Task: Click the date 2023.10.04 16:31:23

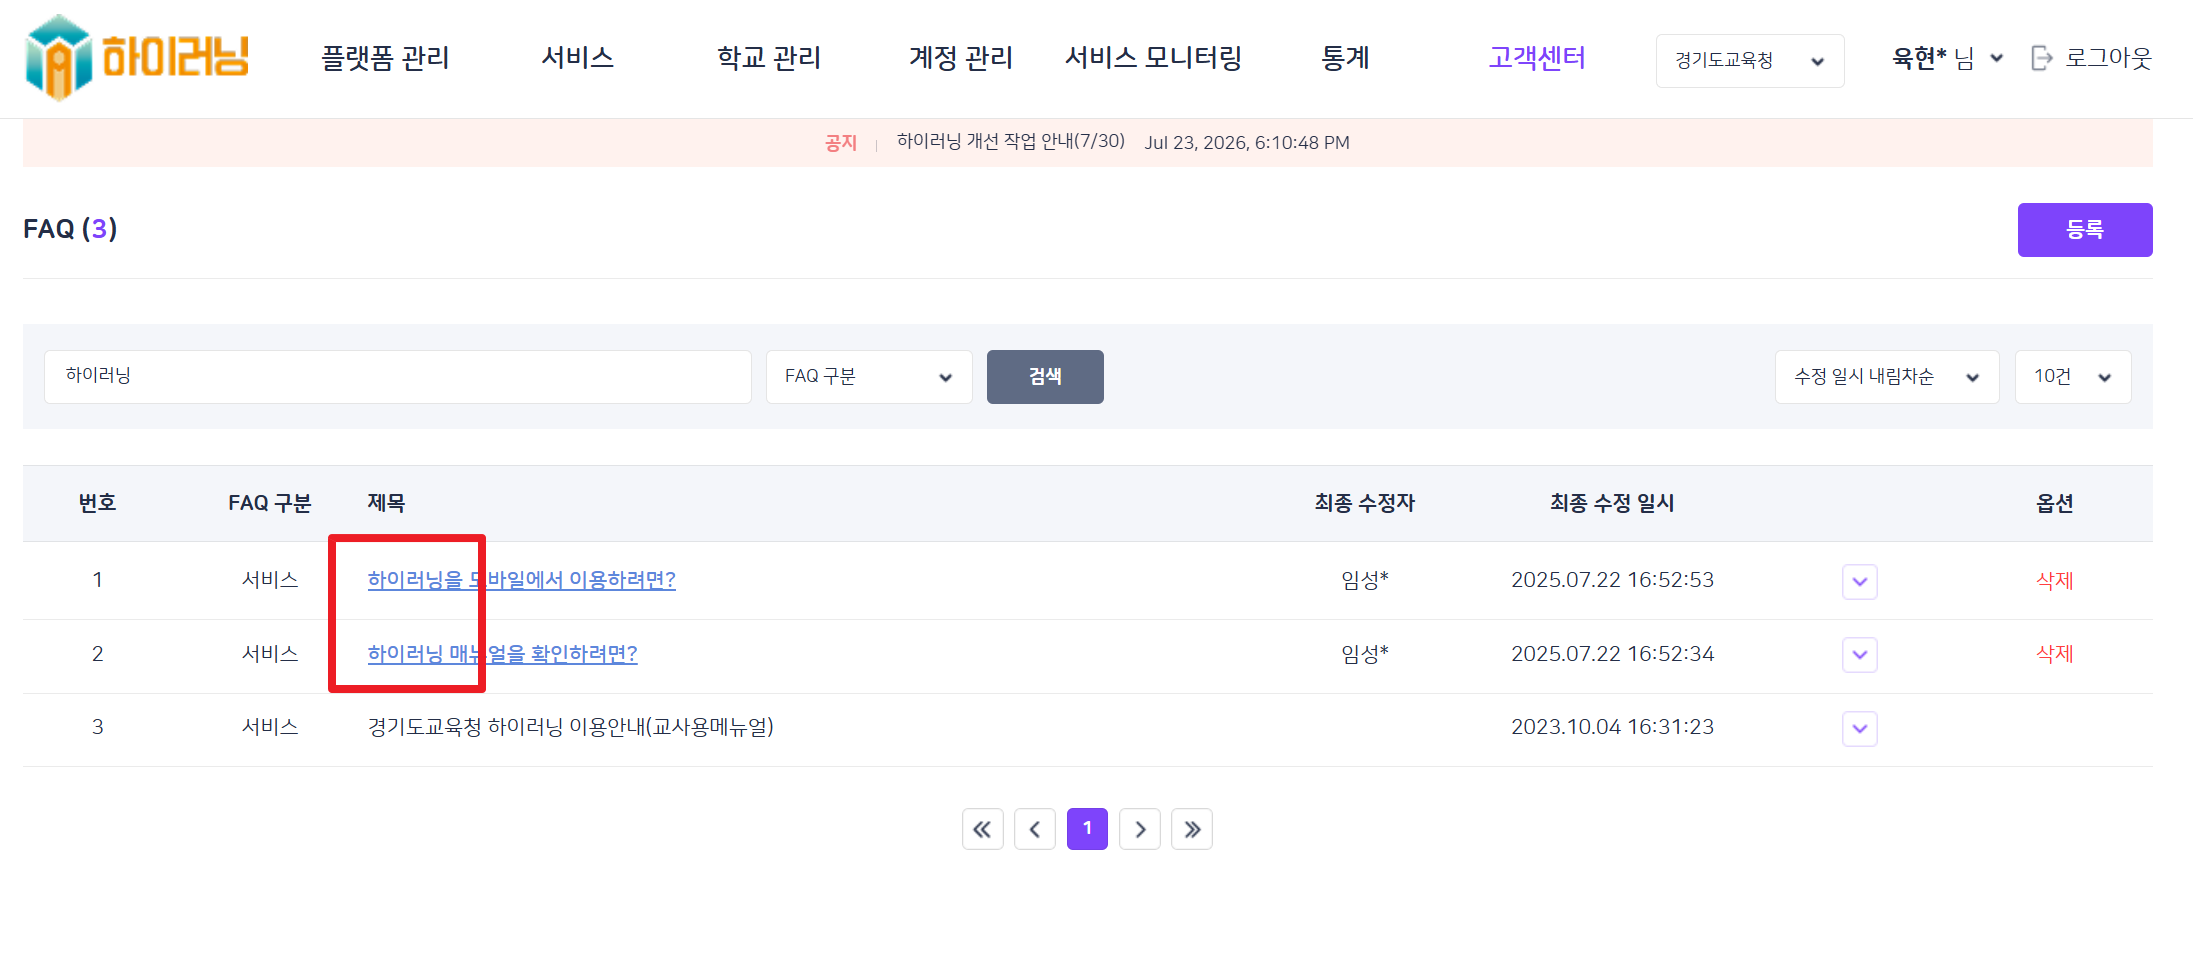Action: 1612,727
